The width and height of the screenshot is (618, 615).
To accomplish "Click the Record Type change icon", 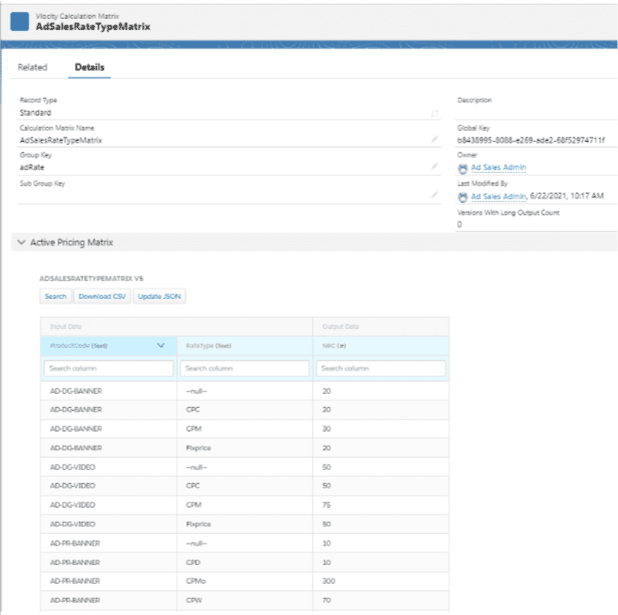I will [435, 113].
